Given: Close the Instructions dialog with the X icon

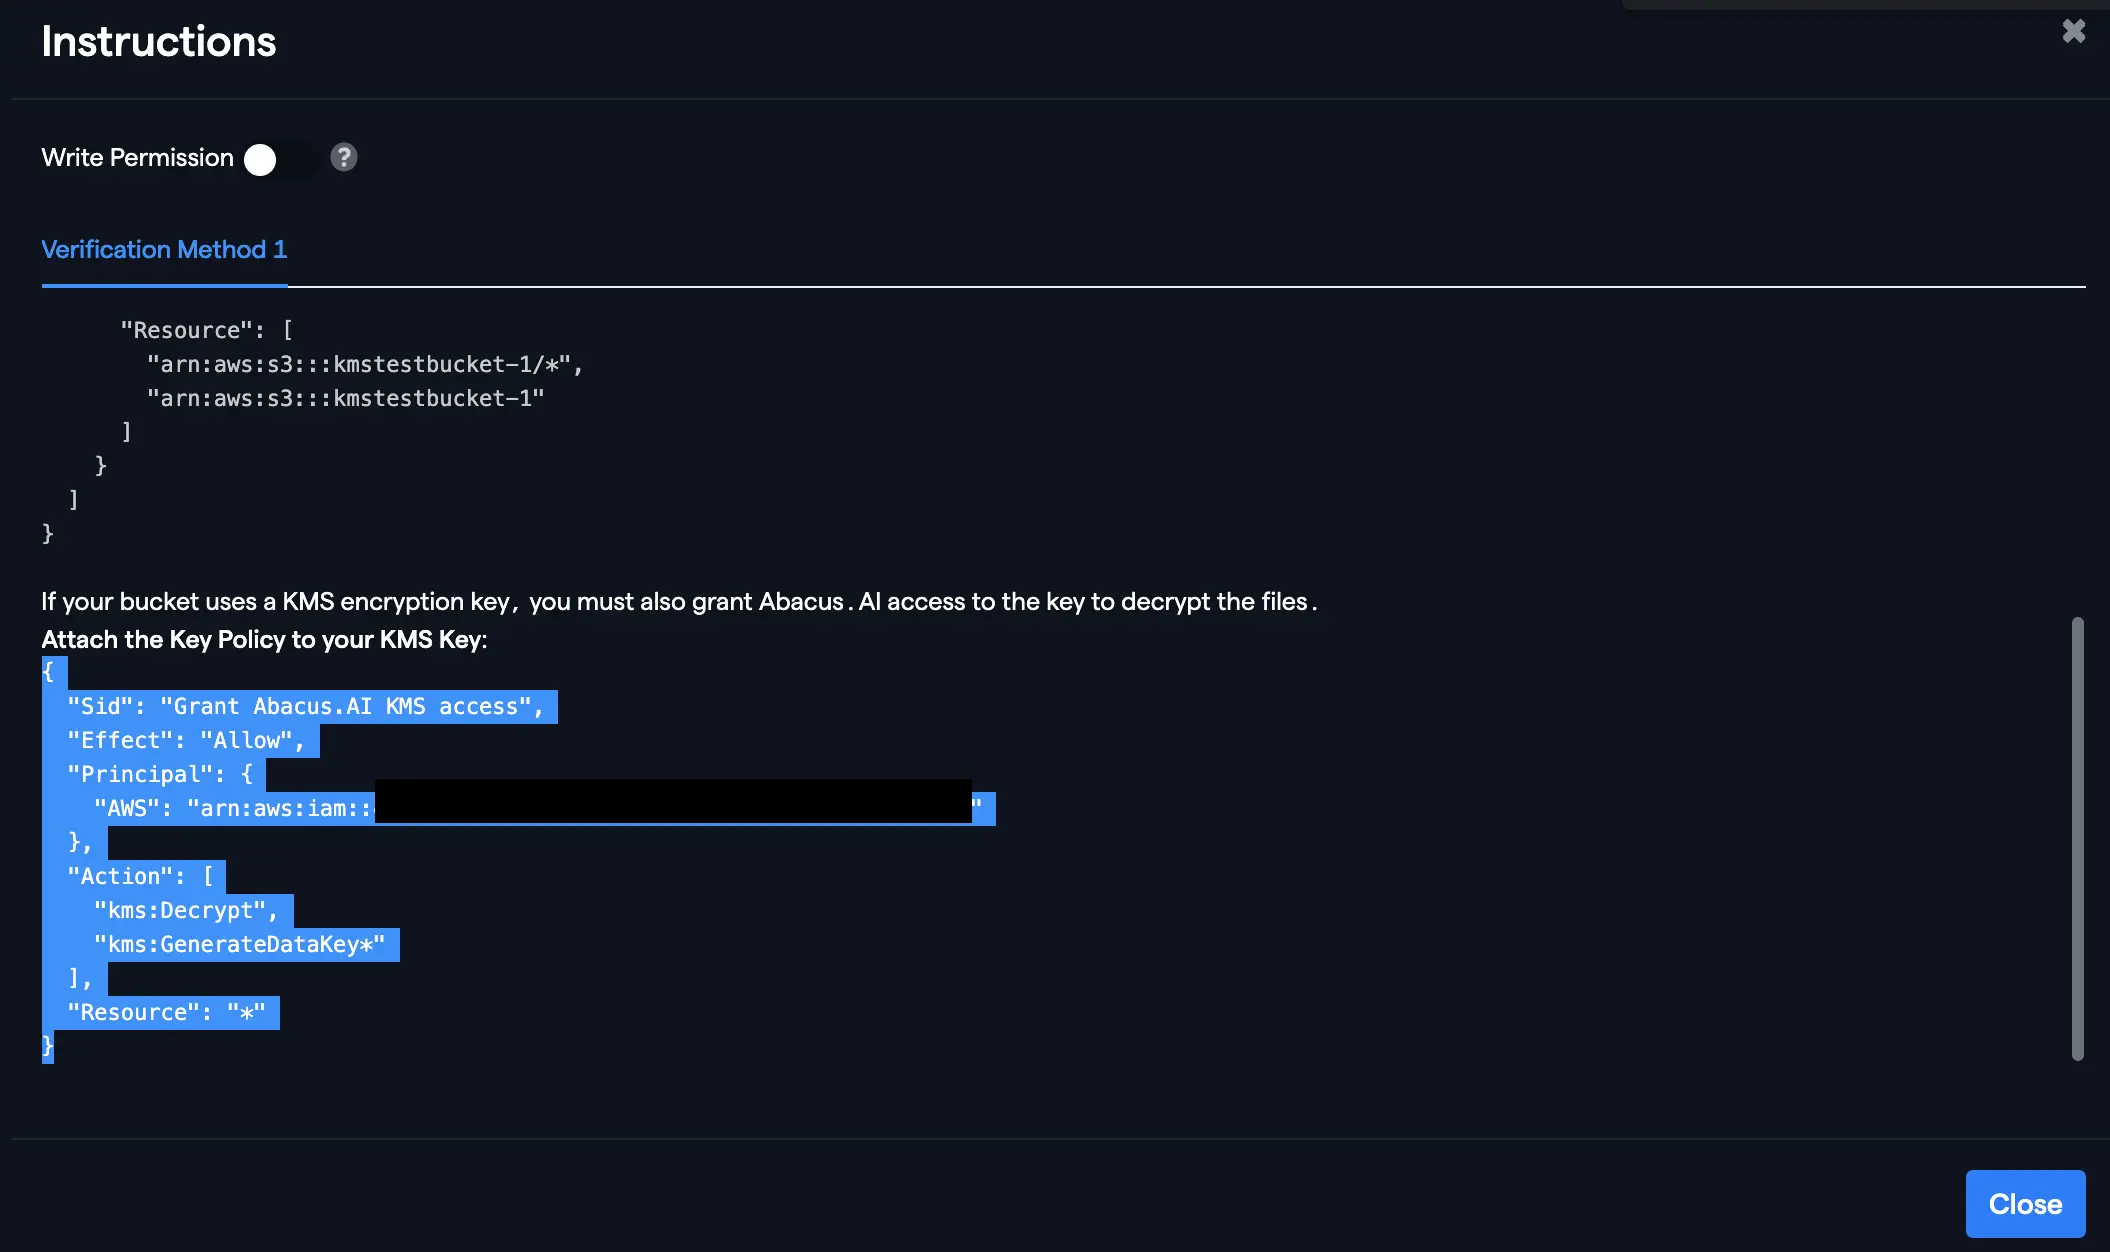Looking at the screenshot, I should (x=2073, y=31).
